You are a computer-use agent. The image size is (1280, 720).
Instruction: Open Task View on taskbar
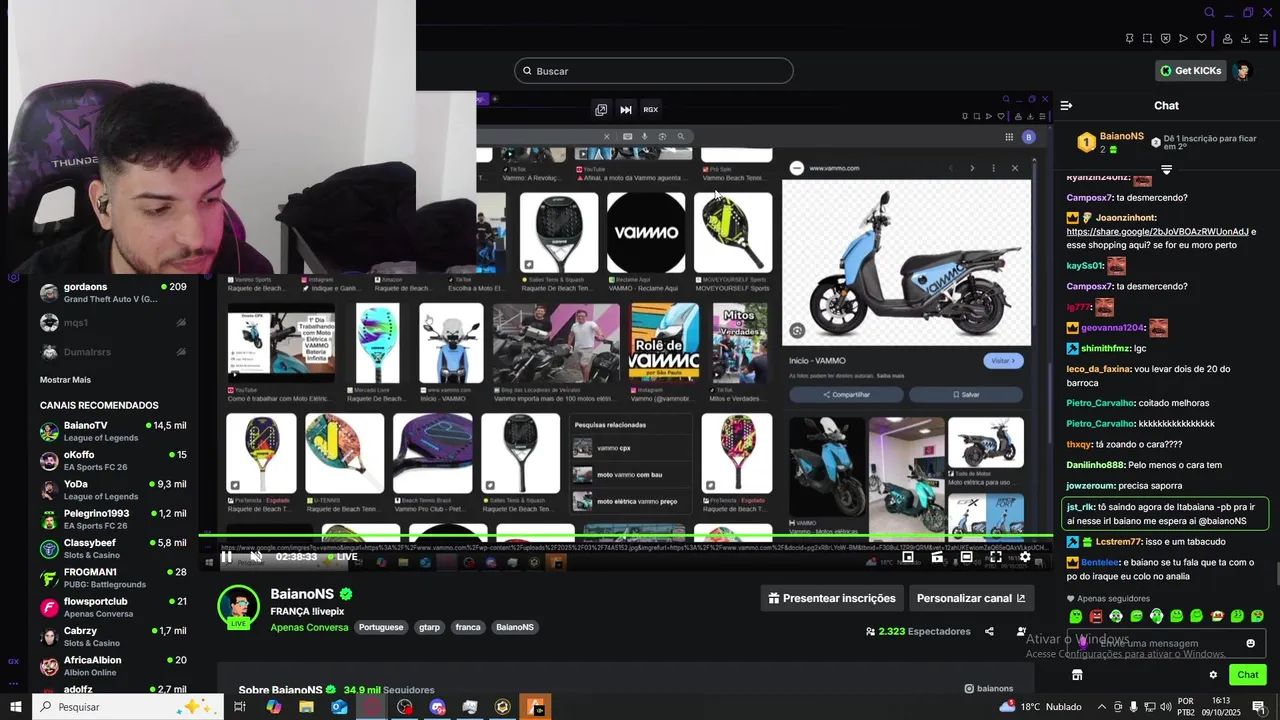click(x=240, y=707)
